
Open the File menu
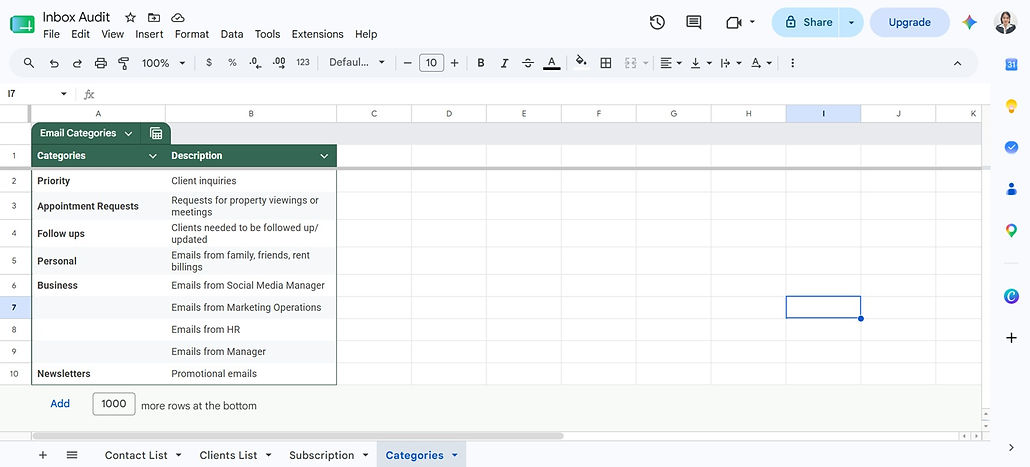click(x=51, y=34)
